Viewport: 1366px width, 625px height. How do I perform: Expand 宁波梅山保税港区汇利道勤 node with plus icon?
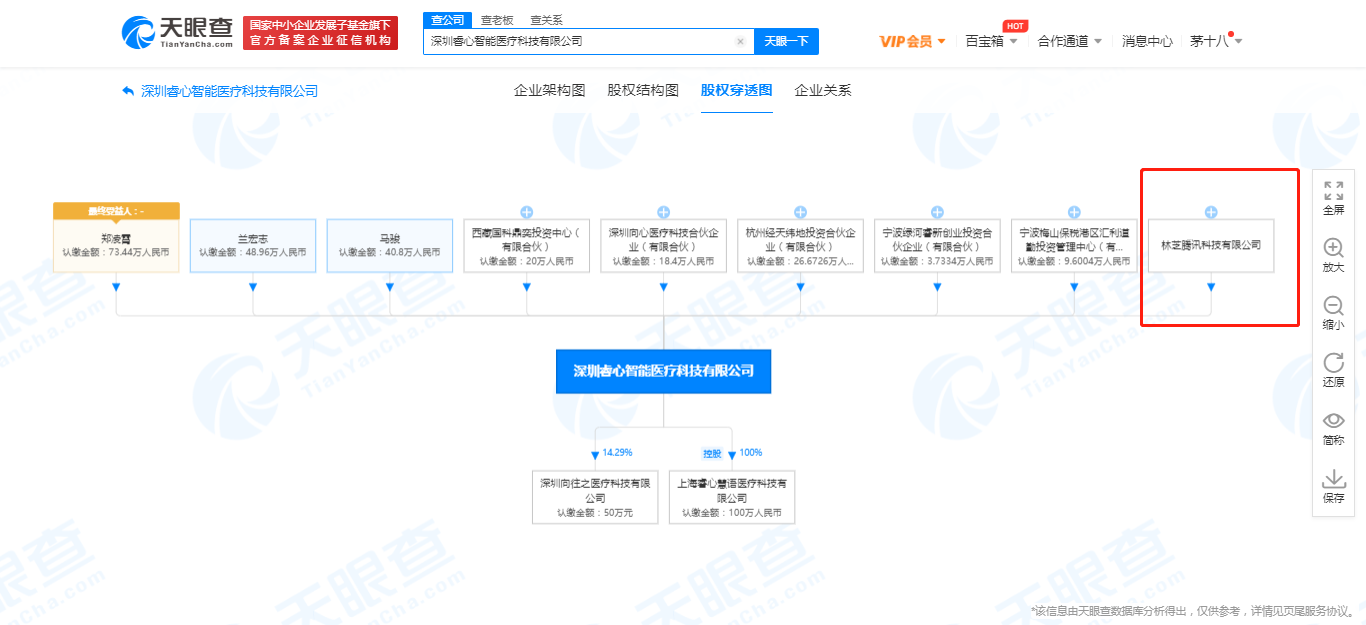(1074, 212)
